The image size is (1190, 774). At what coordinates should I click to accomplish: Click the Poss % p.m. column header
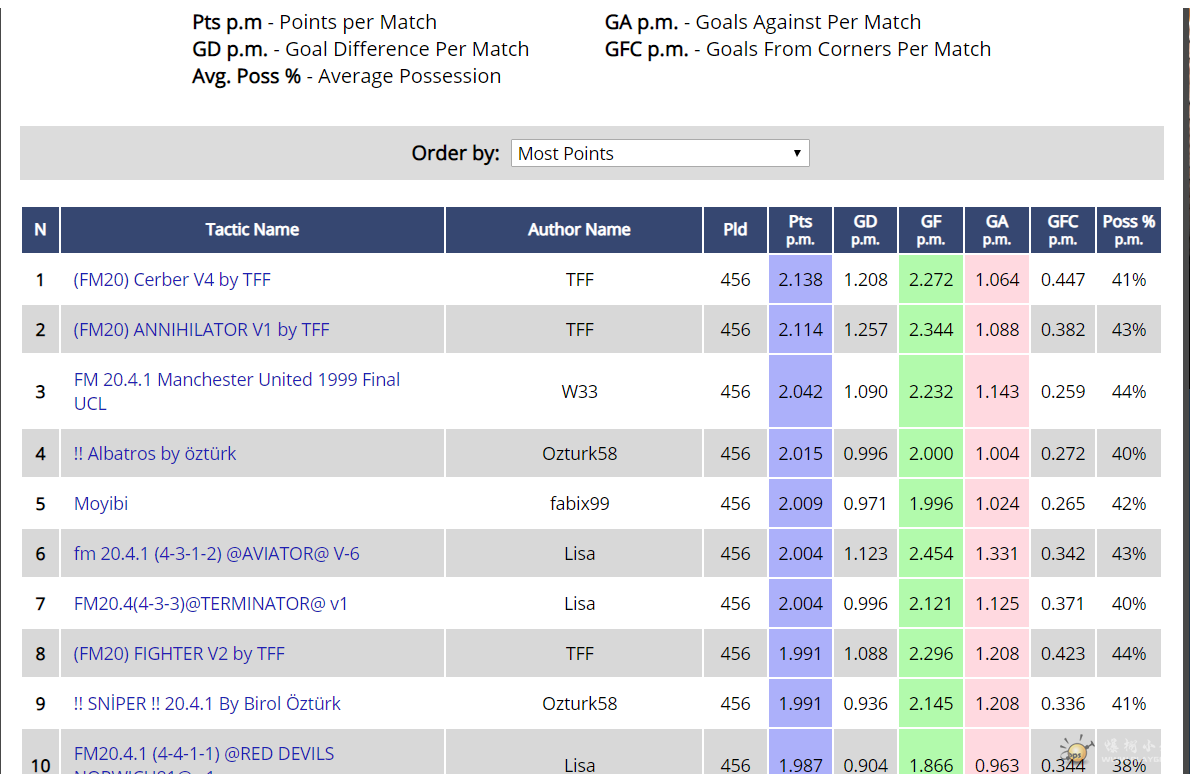click(x=1128, y=230)
